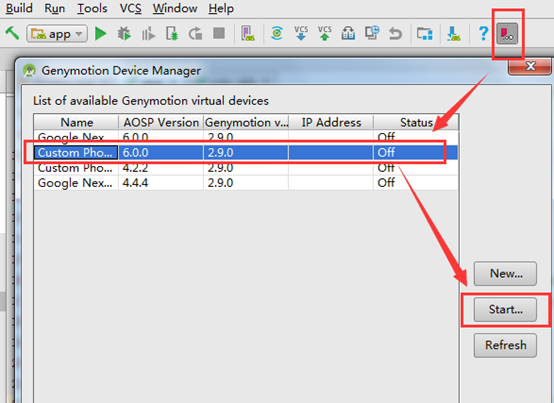
Task: Click the Help question mark icon
Action: click(x=483, y=34)
